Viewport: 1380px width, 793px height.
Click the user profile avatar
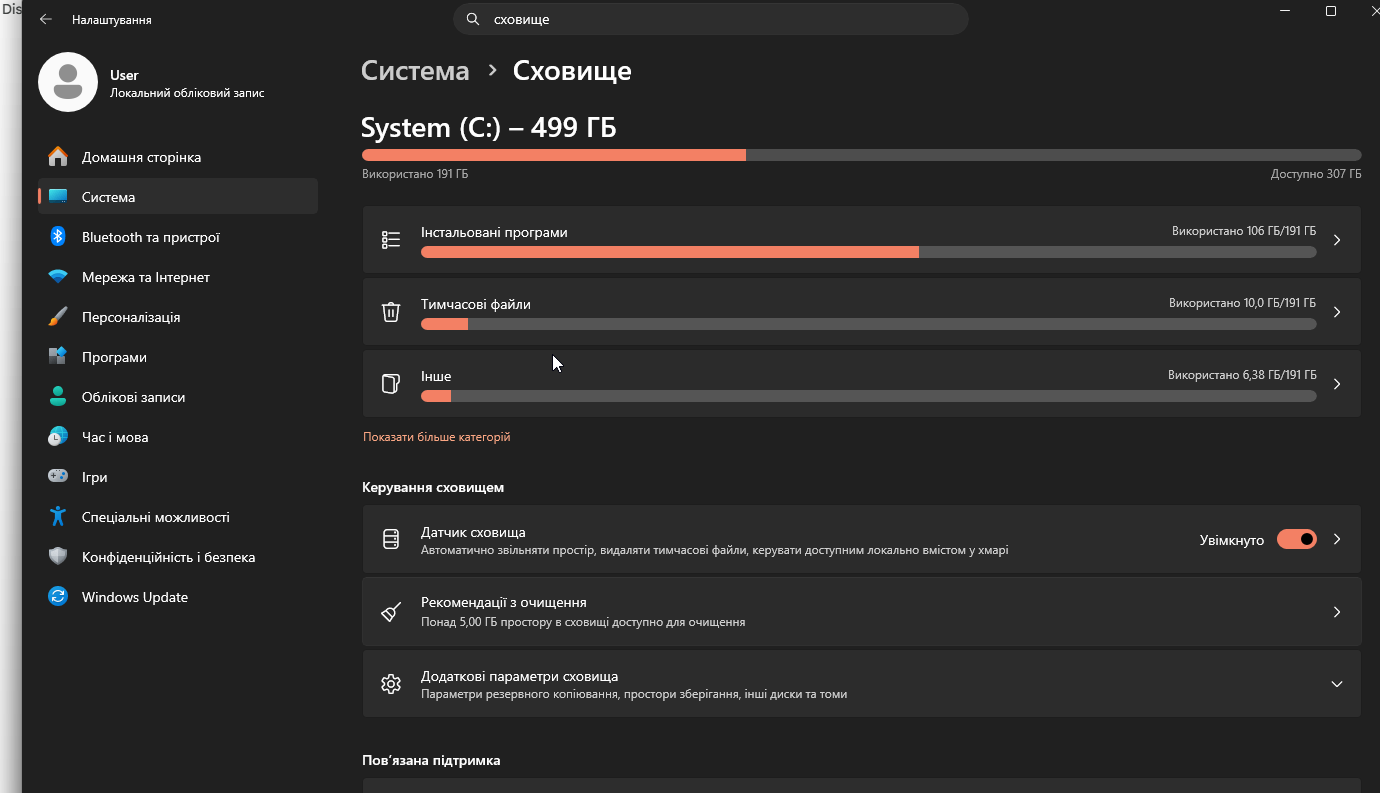(67, 82)
